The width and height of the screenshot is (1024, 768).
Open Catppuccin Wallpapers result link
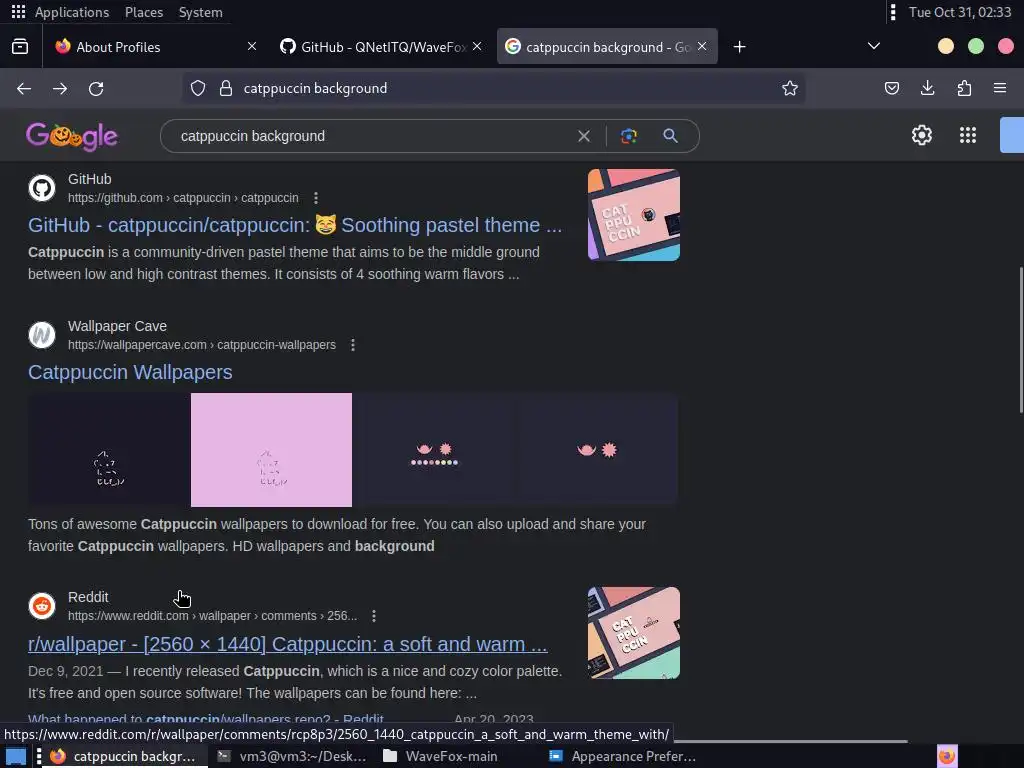tap(130, 372)
